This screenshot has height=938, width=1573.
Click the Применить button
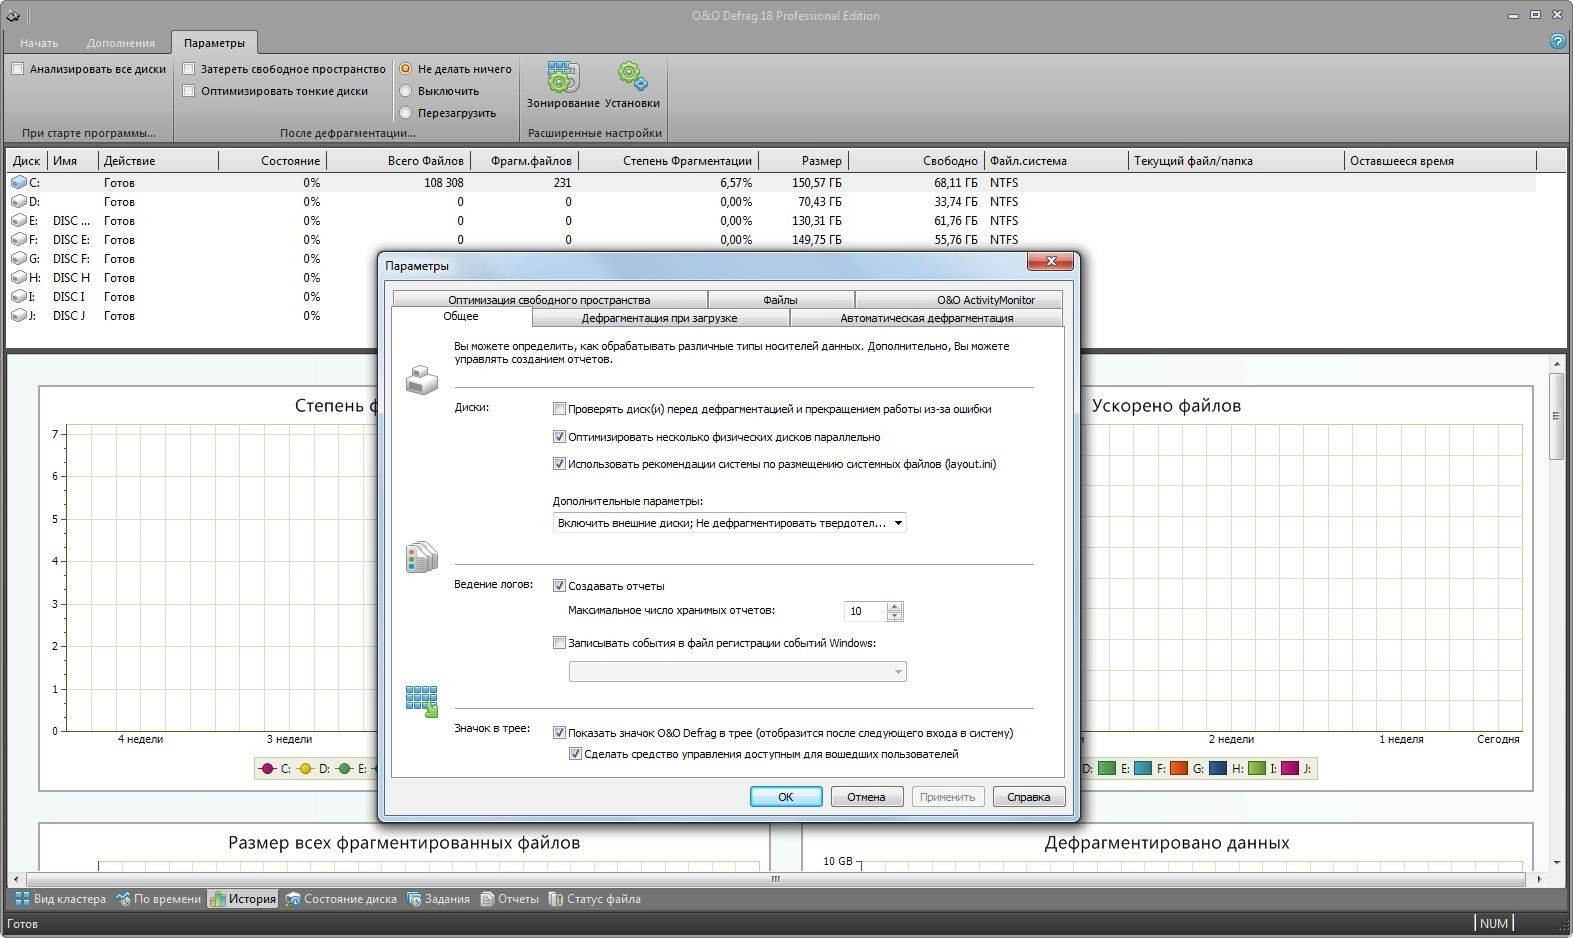[947, 797]
